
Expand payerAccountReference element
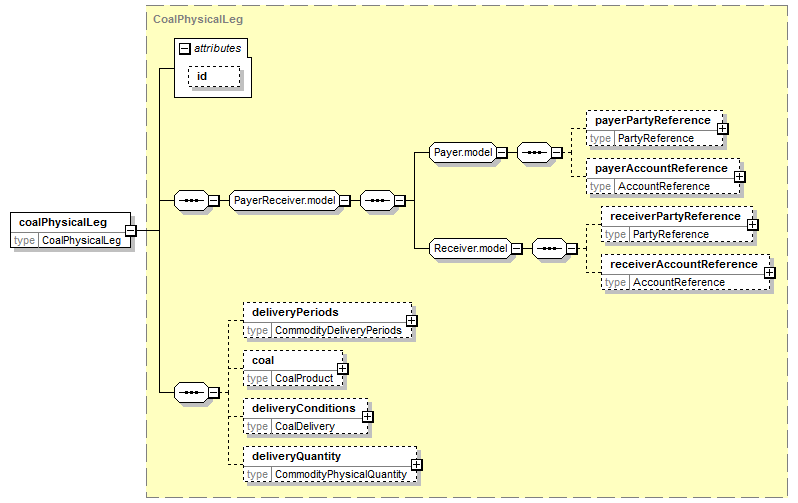[x=739, y=177]
